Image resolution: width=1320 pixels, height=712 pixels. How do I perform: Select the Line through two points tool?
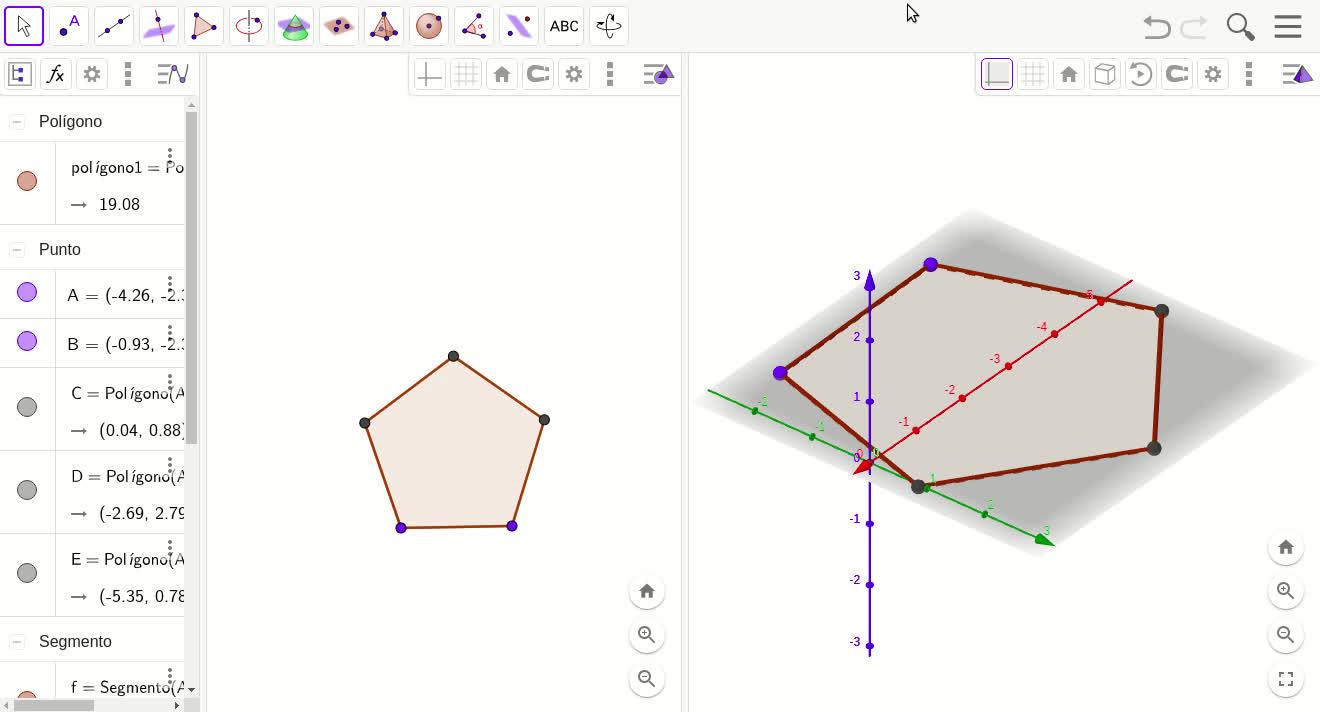pyautogui.click(x=114, y=26)
